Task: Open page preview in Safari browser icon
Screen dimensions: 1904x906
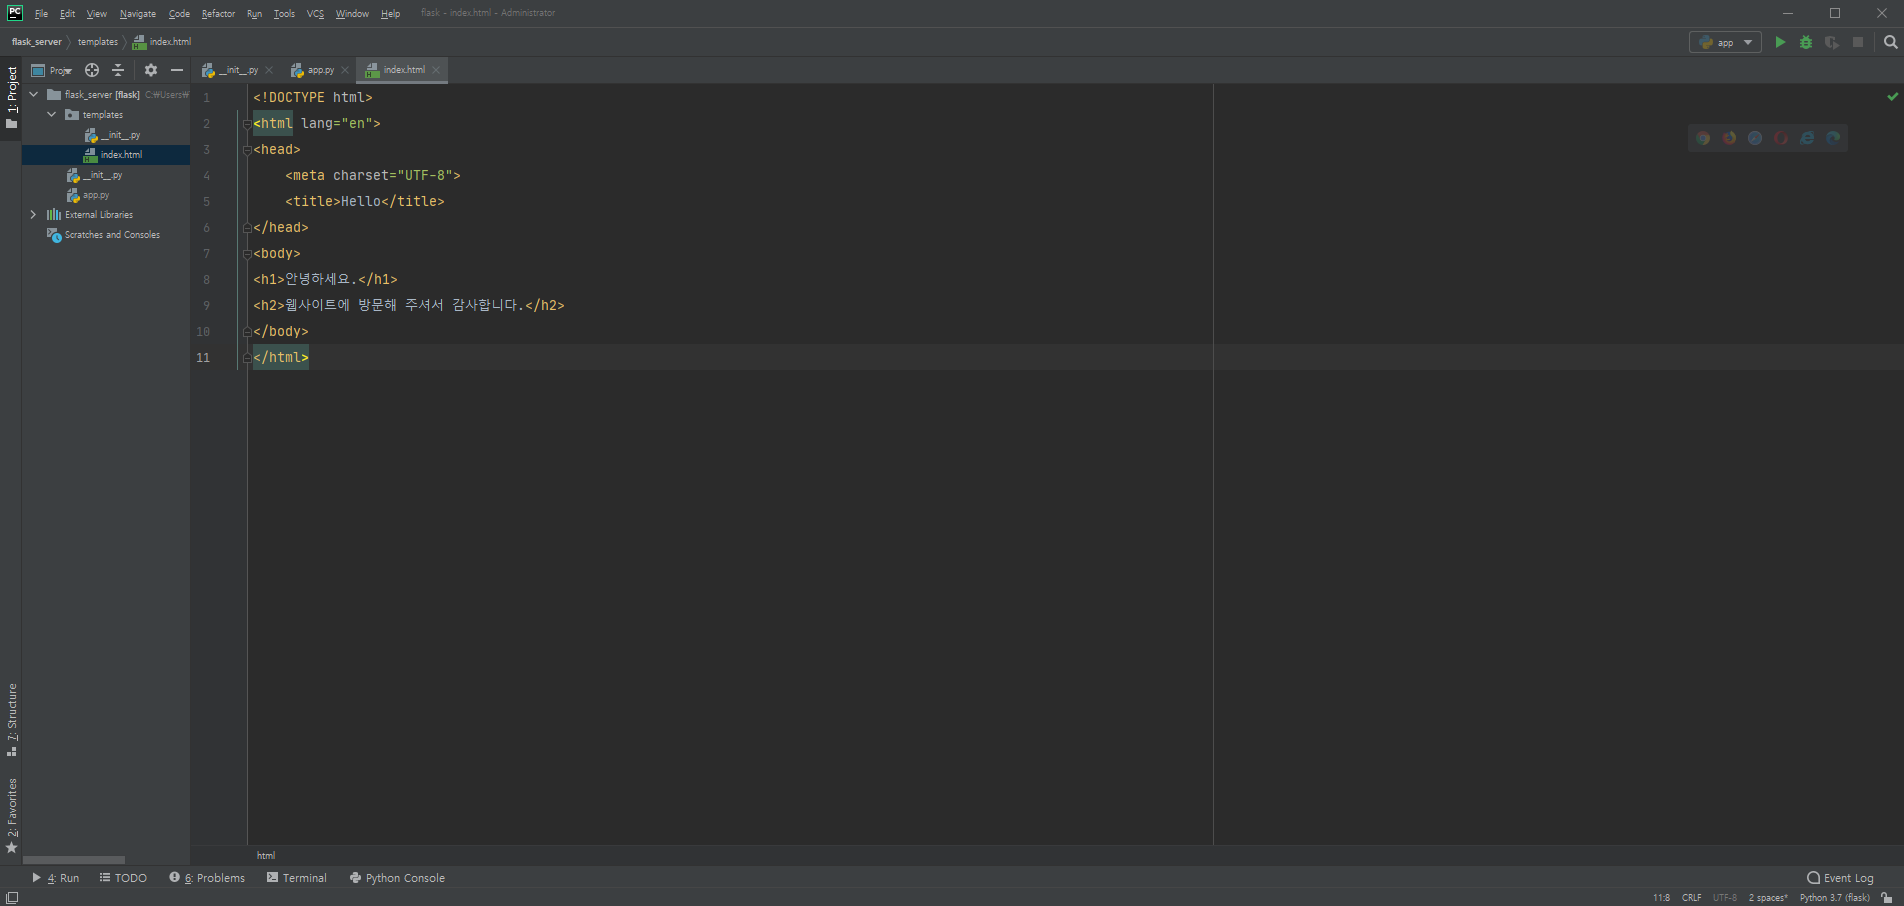Action: pyautogui.click(x=1755, y=138)
